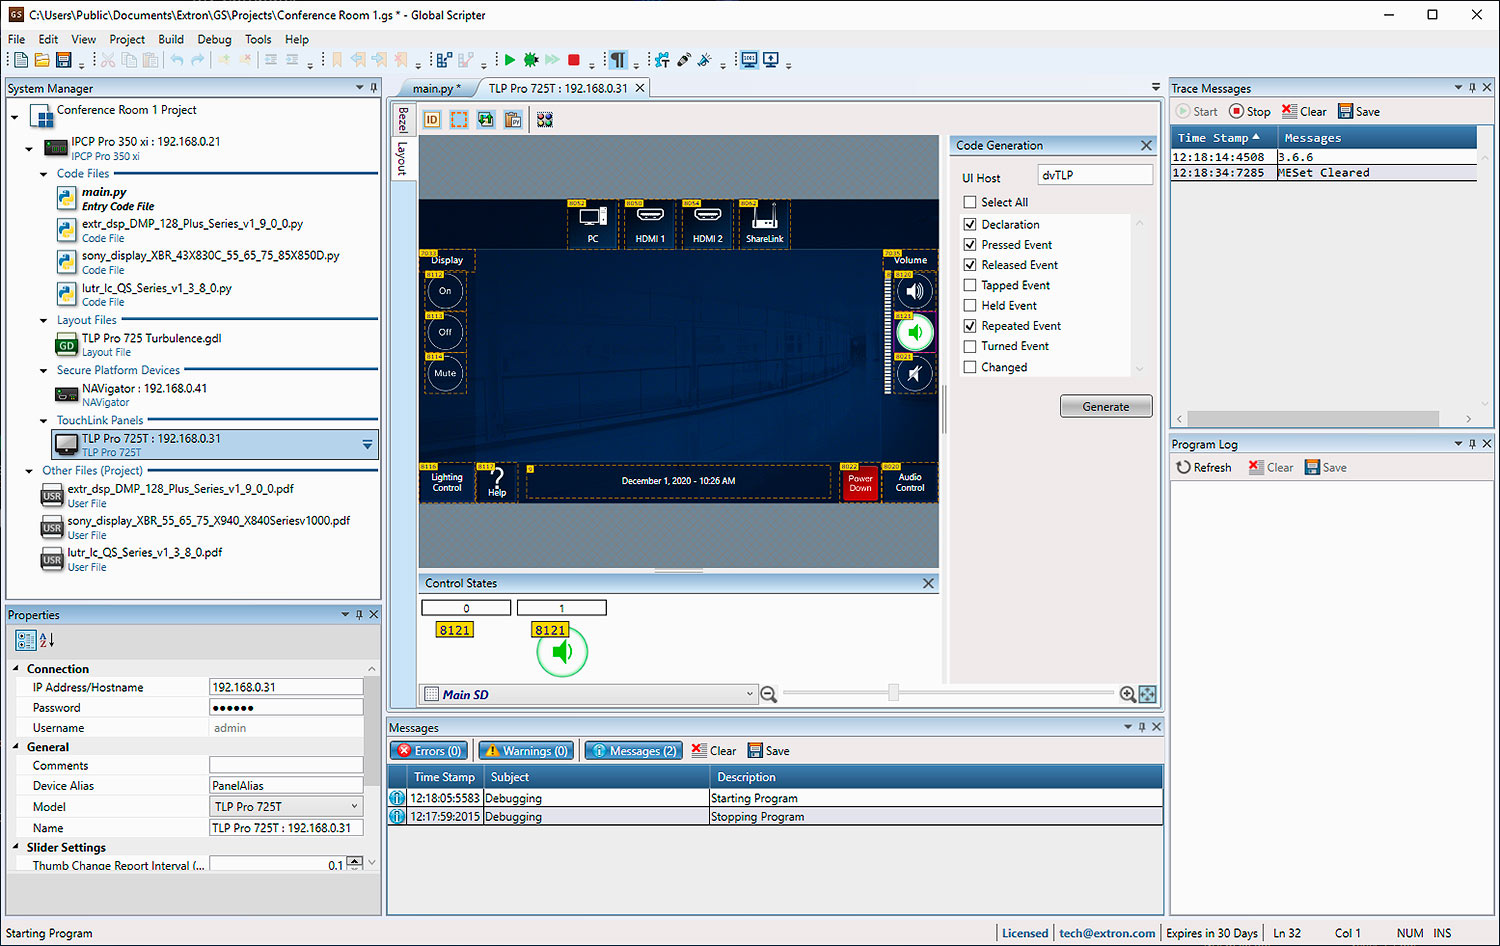
Task: Switch to the main.py tab
Action: 437,88
